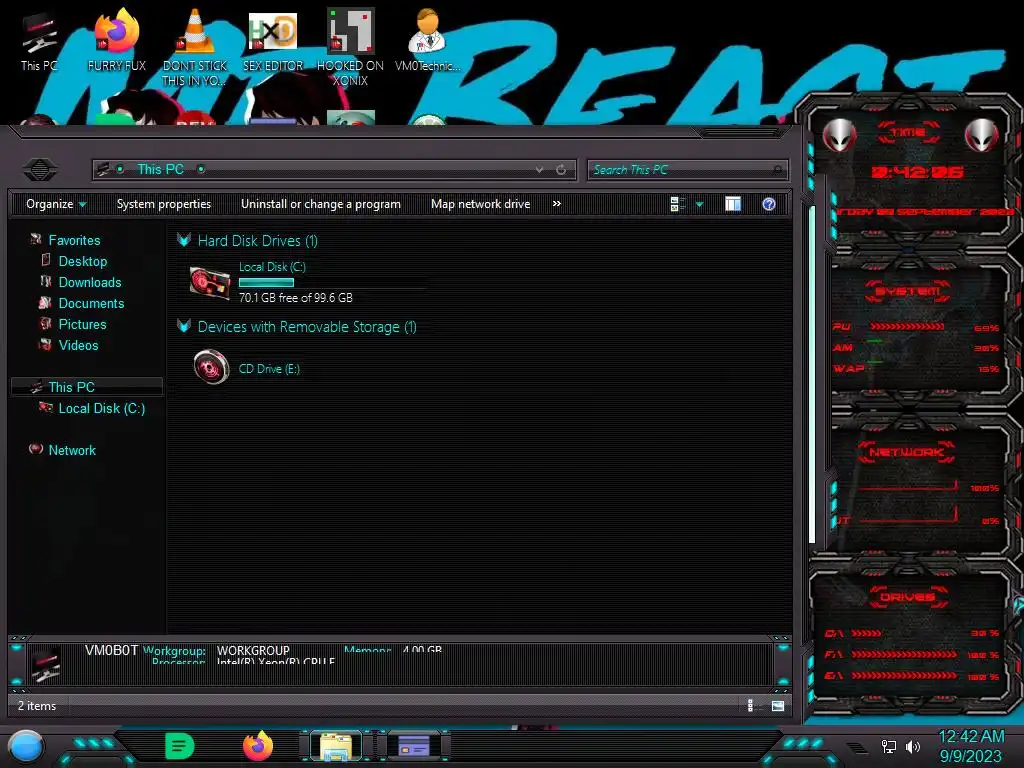Open more view options dropdown arrow

point(699,205)
